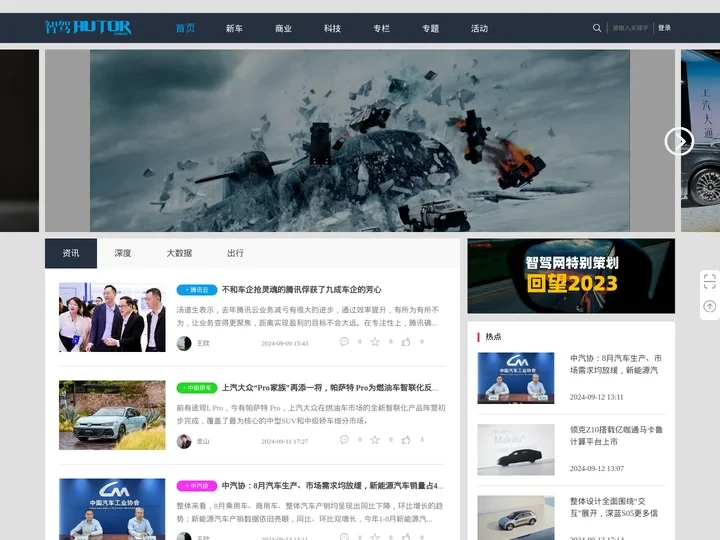
Task: Open hot item 整体设计全面围绕交互 深蓝S05
Action: click(x=614, y=507)
